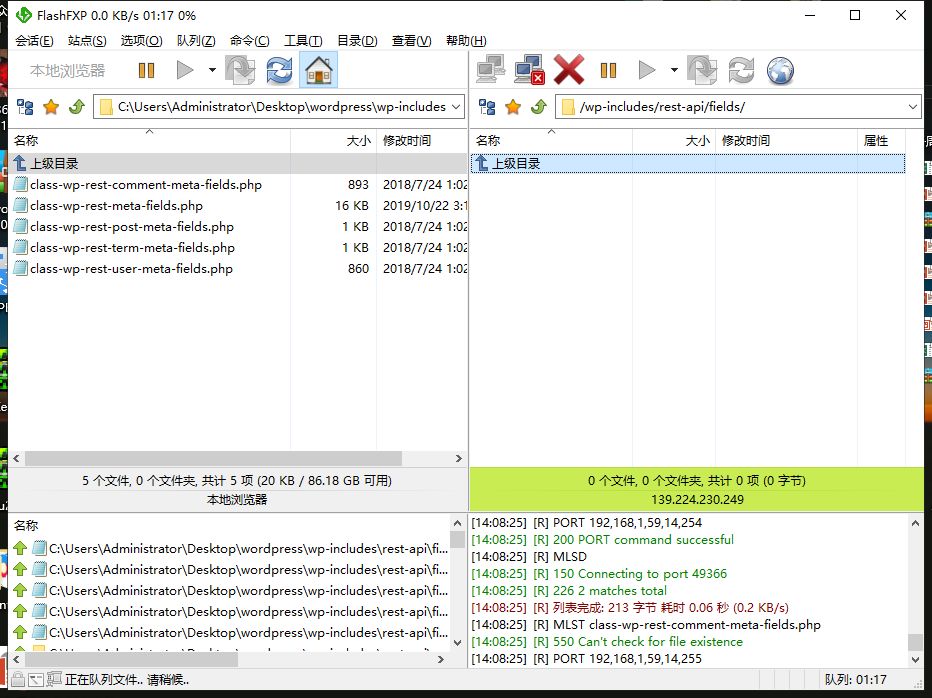This screenshot has width=932, height=698.
Task: Sort remote files by 大小 column
Action: (673, 140)
